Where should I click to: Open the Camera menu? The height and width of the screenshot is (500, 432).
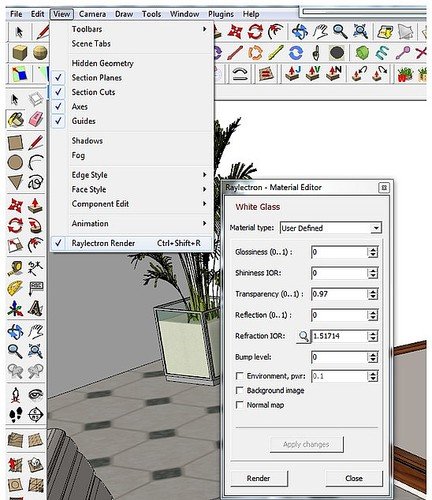coord(92,14)
